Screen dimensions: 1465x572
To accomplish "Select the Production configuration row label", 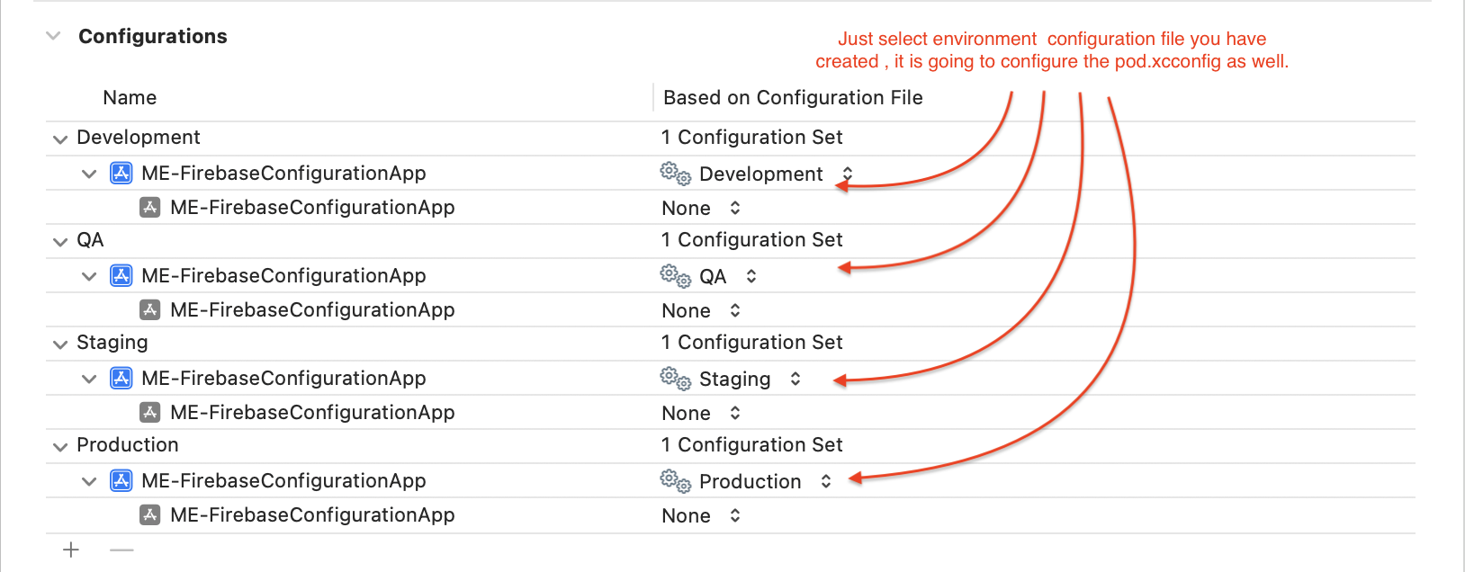I will click(128, 445).
